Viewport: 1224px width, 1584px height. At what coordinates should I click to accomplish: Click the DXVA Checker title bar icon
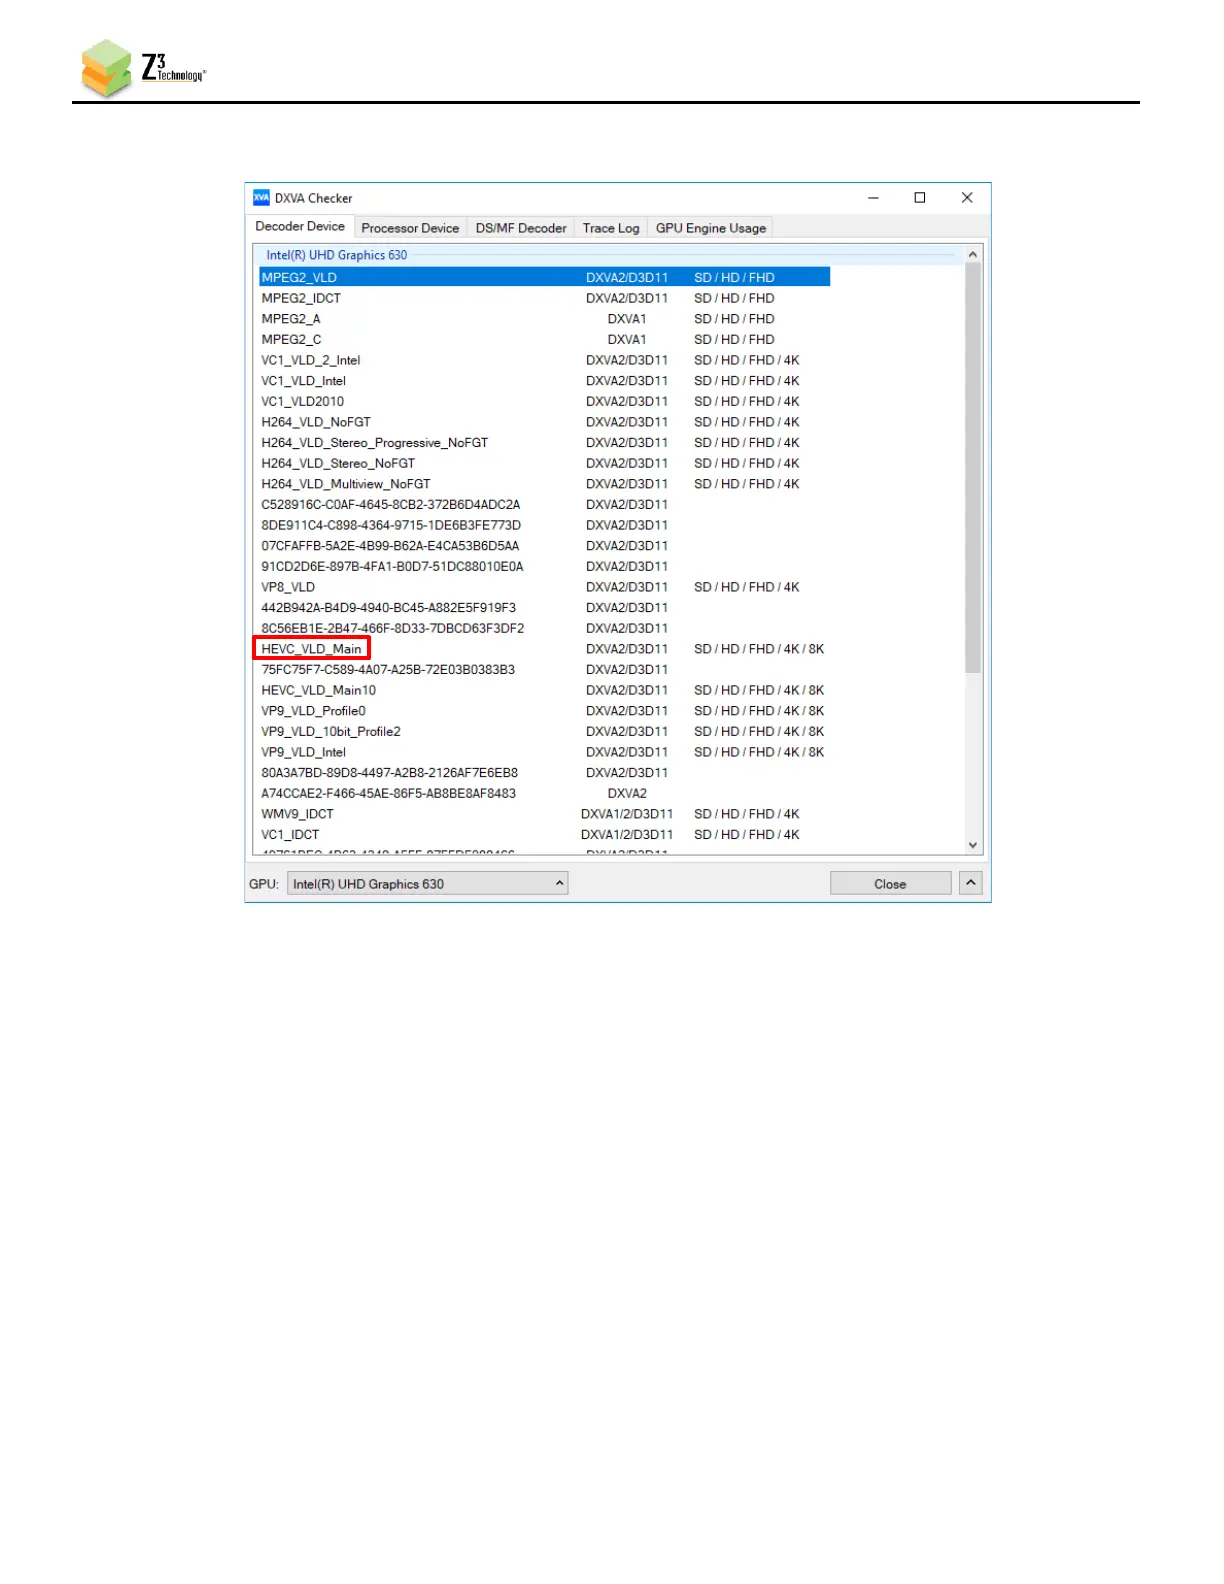[261, 198]
